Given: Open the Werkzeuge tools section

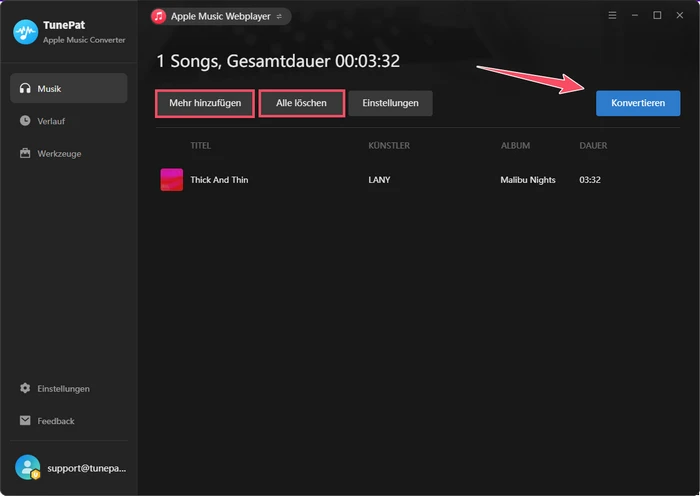Looking at the screenshot, I should [x=69, y=154].
